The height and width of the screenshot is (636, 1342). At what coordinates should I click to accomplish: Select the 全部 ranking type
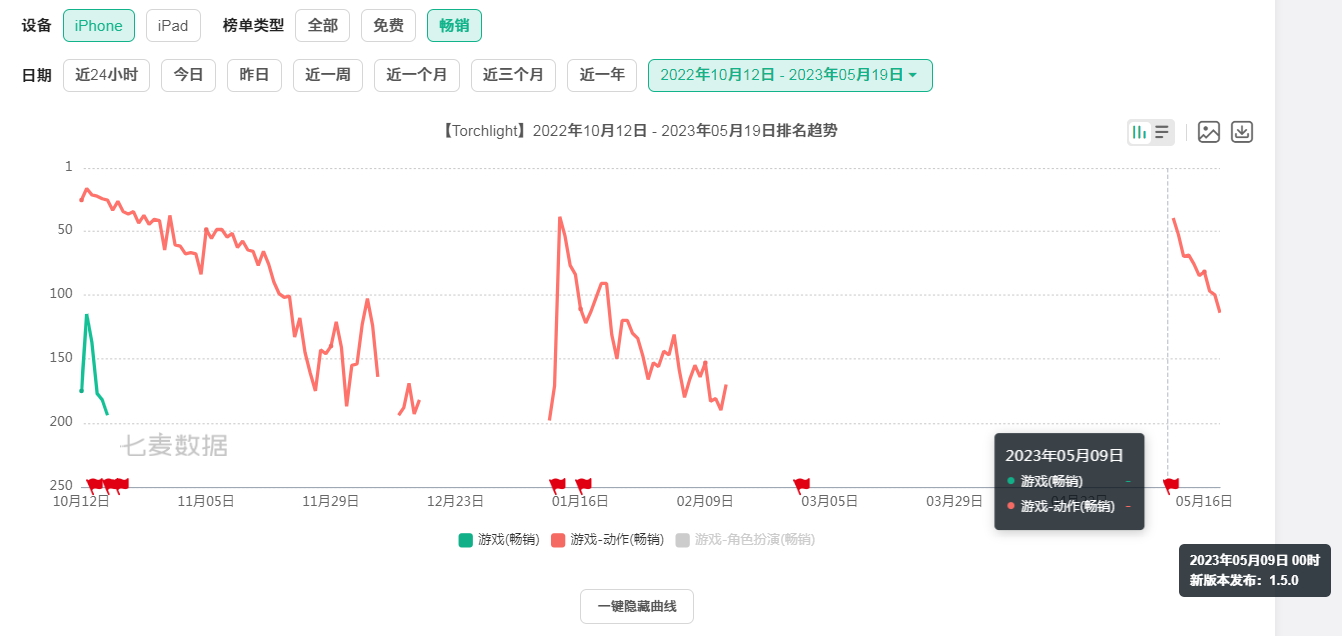(x=322, y=25)
